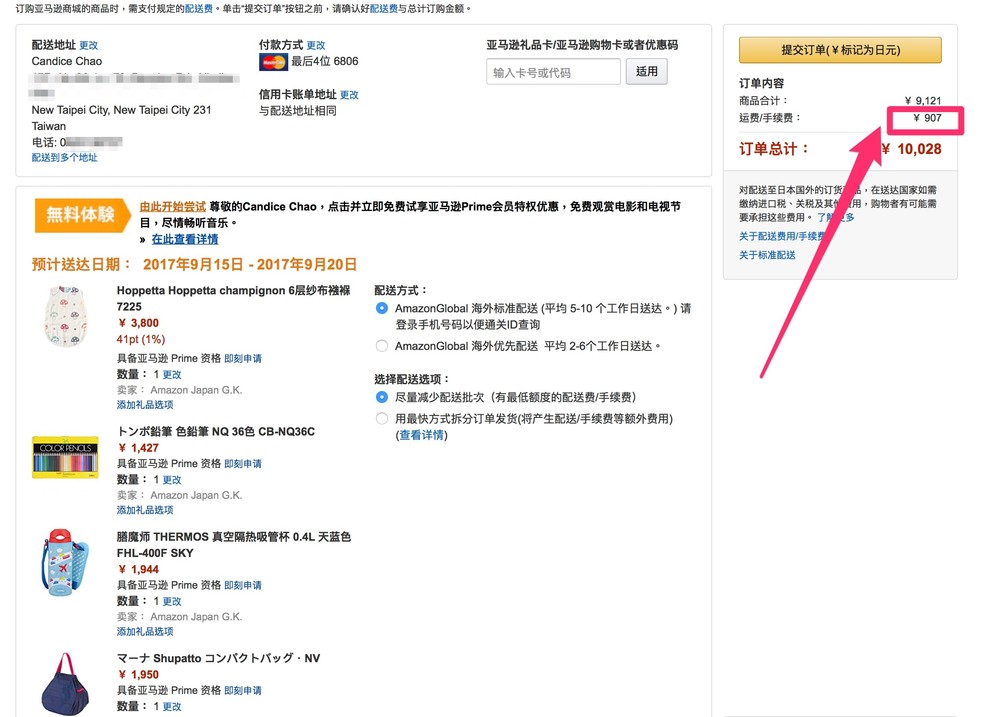Focus the gift card code input field
Screen dimensions: 1000x717
point(553,72)
